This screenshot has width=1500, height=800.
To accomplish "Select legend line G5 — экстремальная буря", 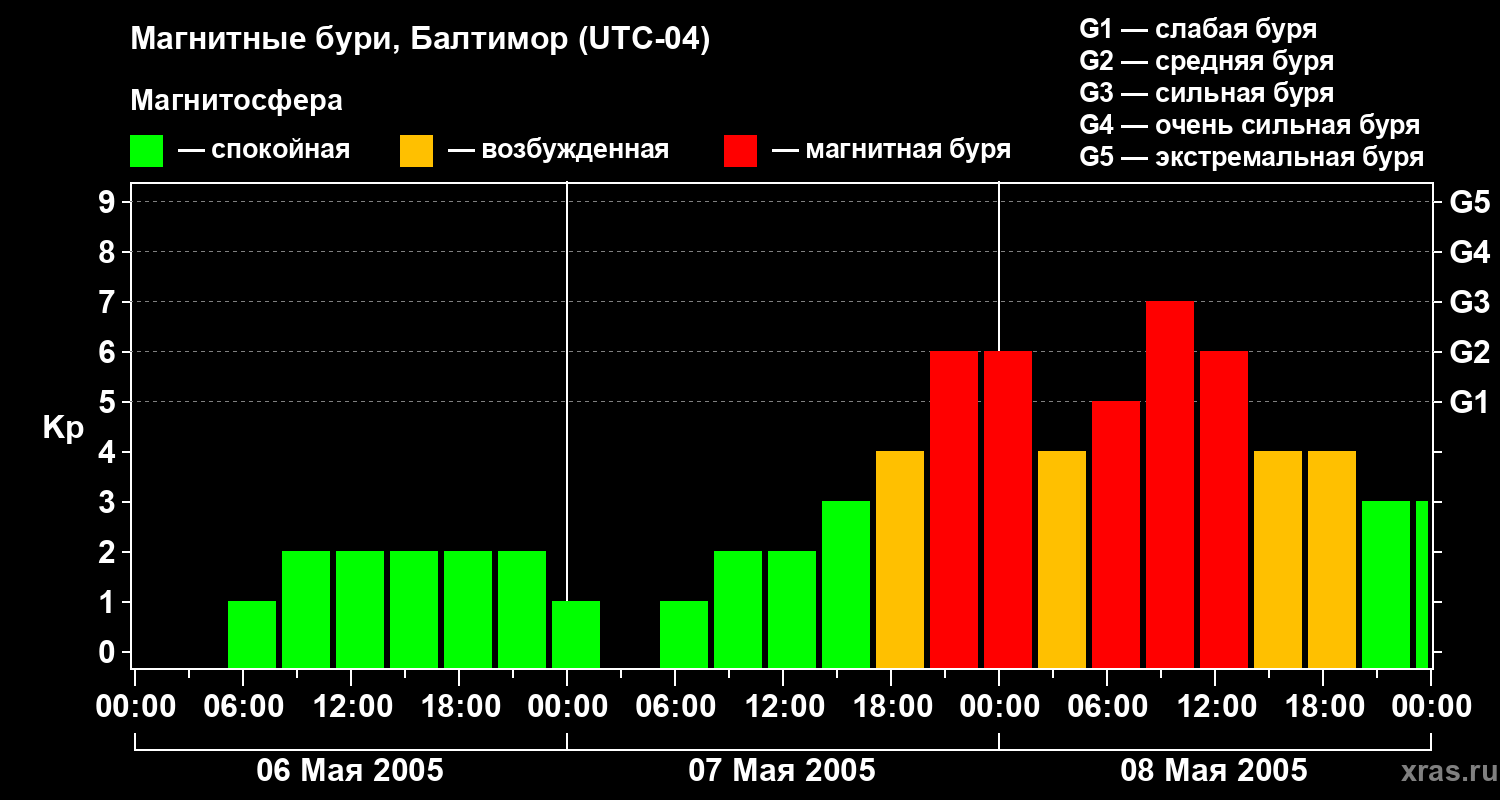I will [x=1252, y=157].
